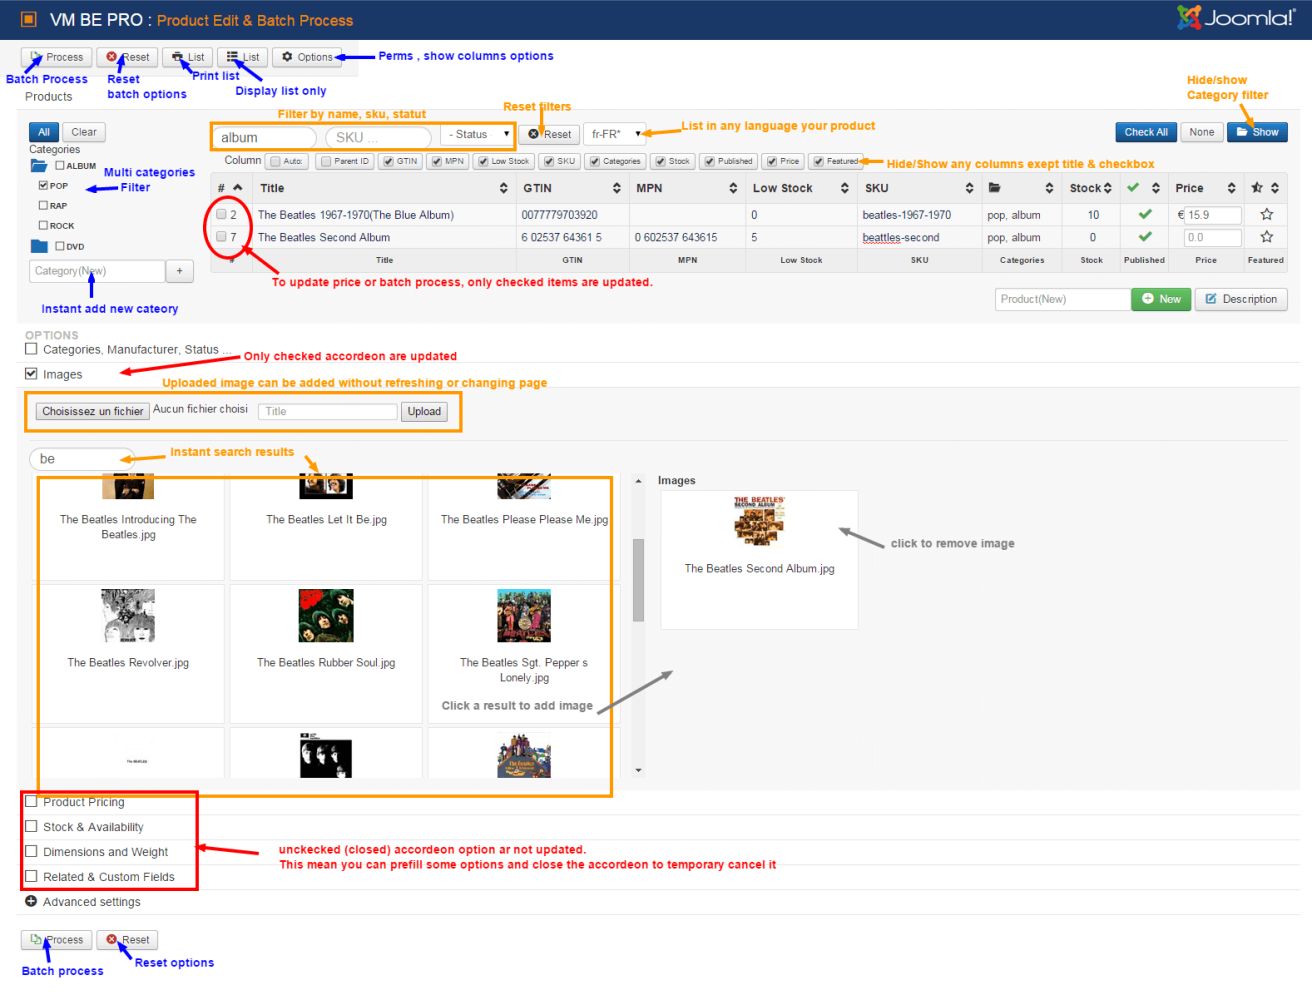Click the sort arrows on Price column
Viewport: 1312px width, 1000px height.
click(x=1231, y=188)
